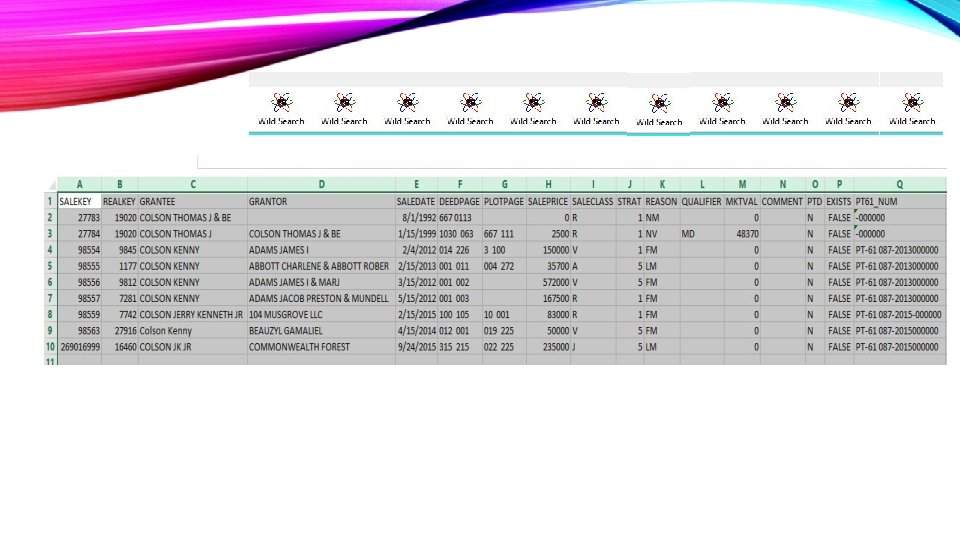Select the QUALIFIER header cell

click(x=702, y=201)
